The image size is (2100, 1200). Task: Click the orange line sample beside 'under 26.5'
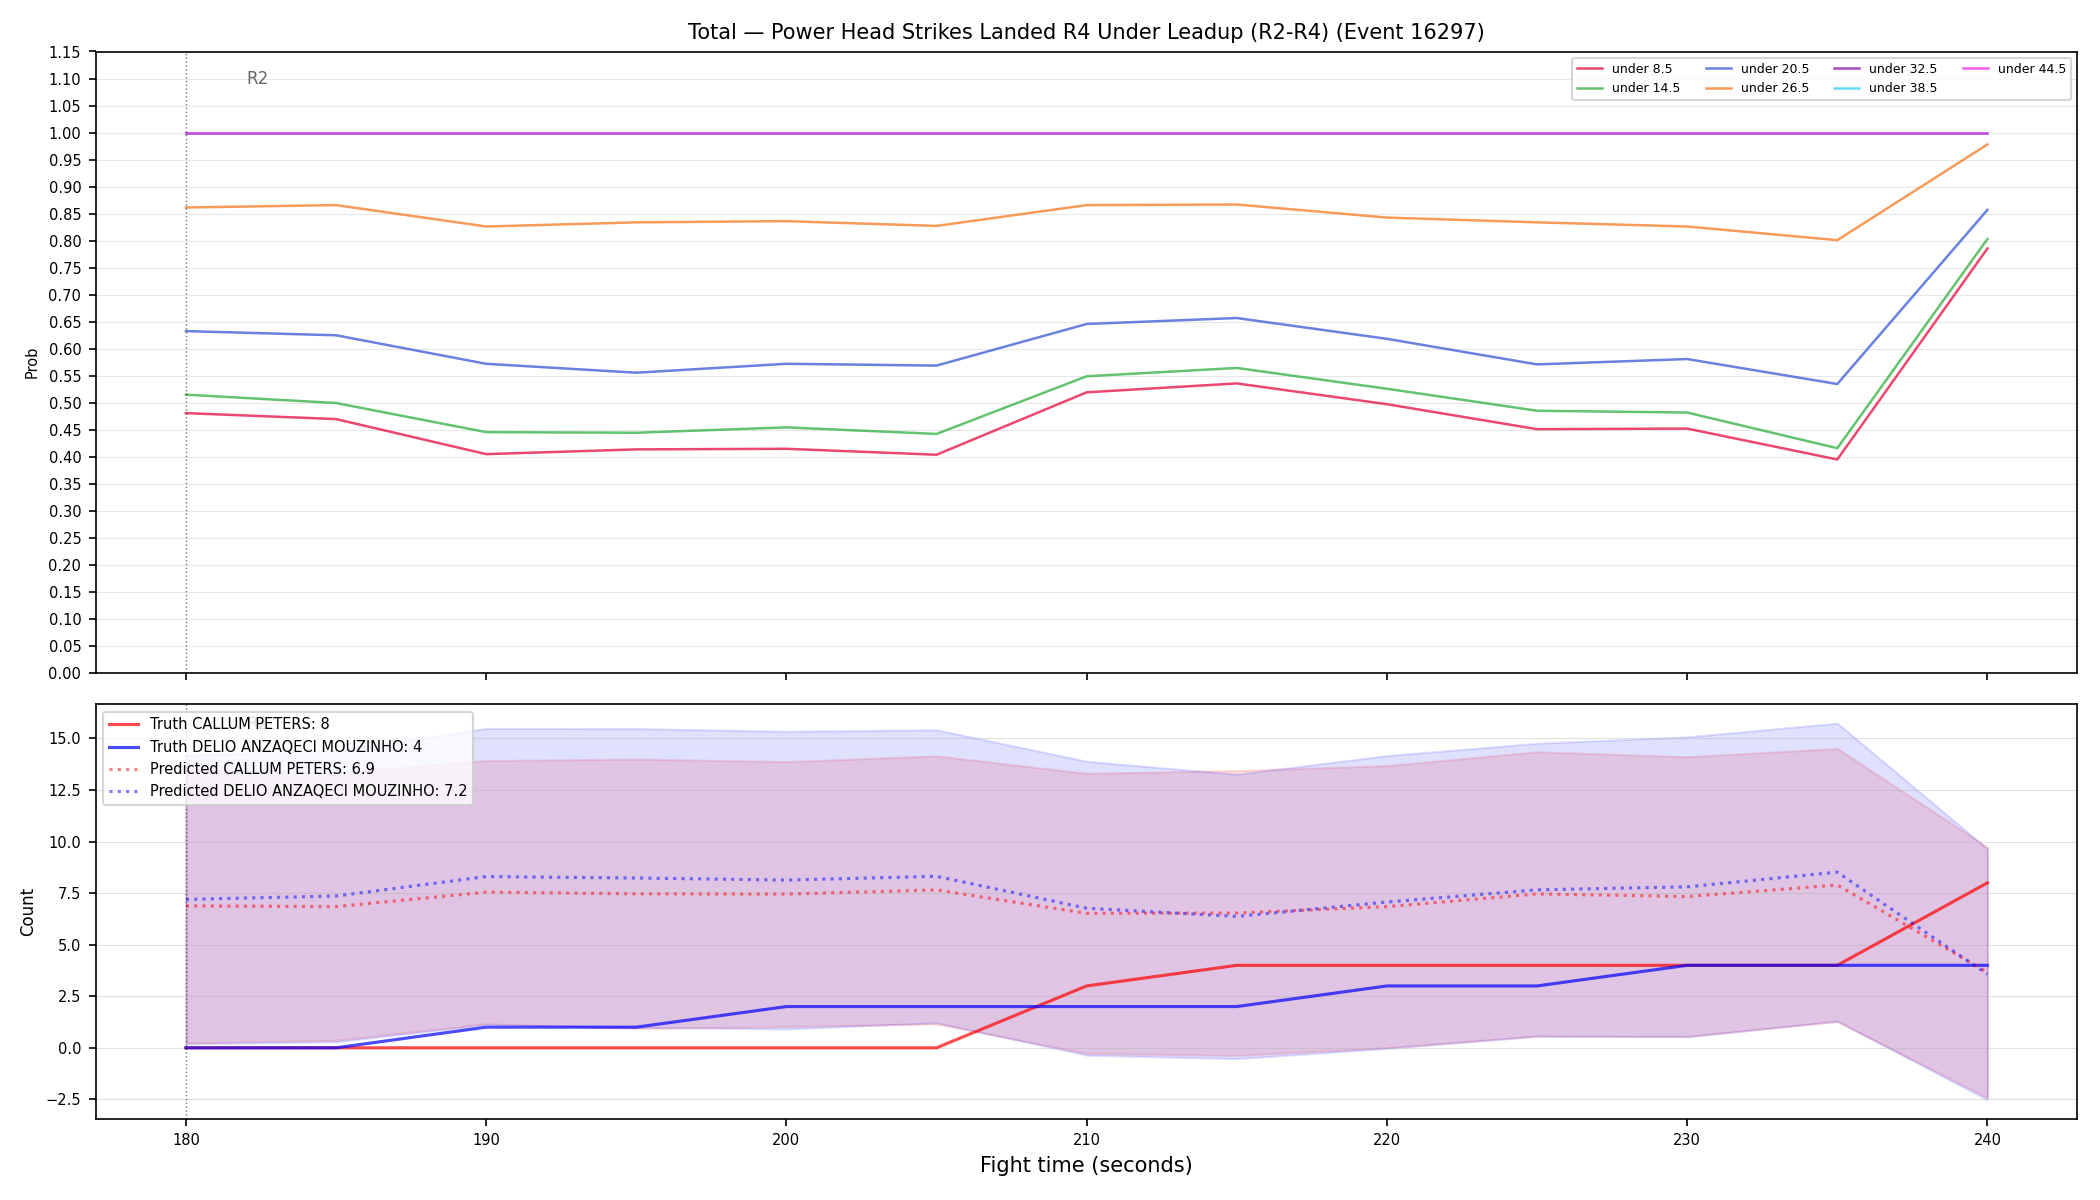pos(1719,88)
